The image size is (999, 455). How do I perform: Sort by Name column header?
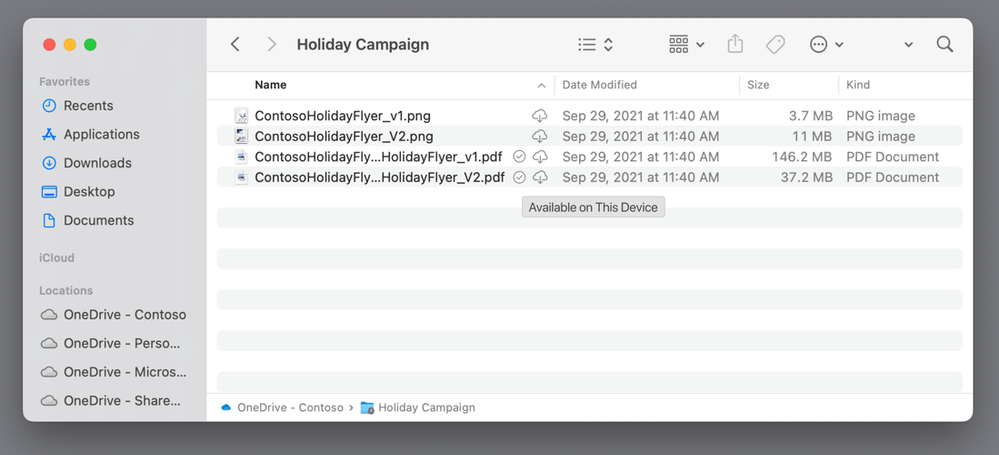270,85
